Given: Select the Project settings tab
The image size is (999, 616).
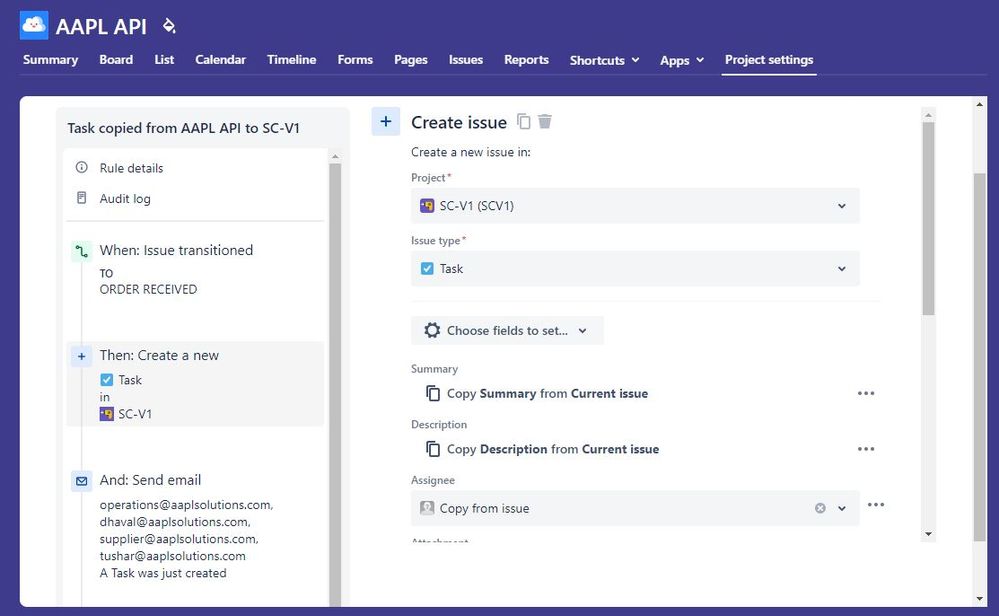Looking at the screenshot, I should (x=769, y=59).
